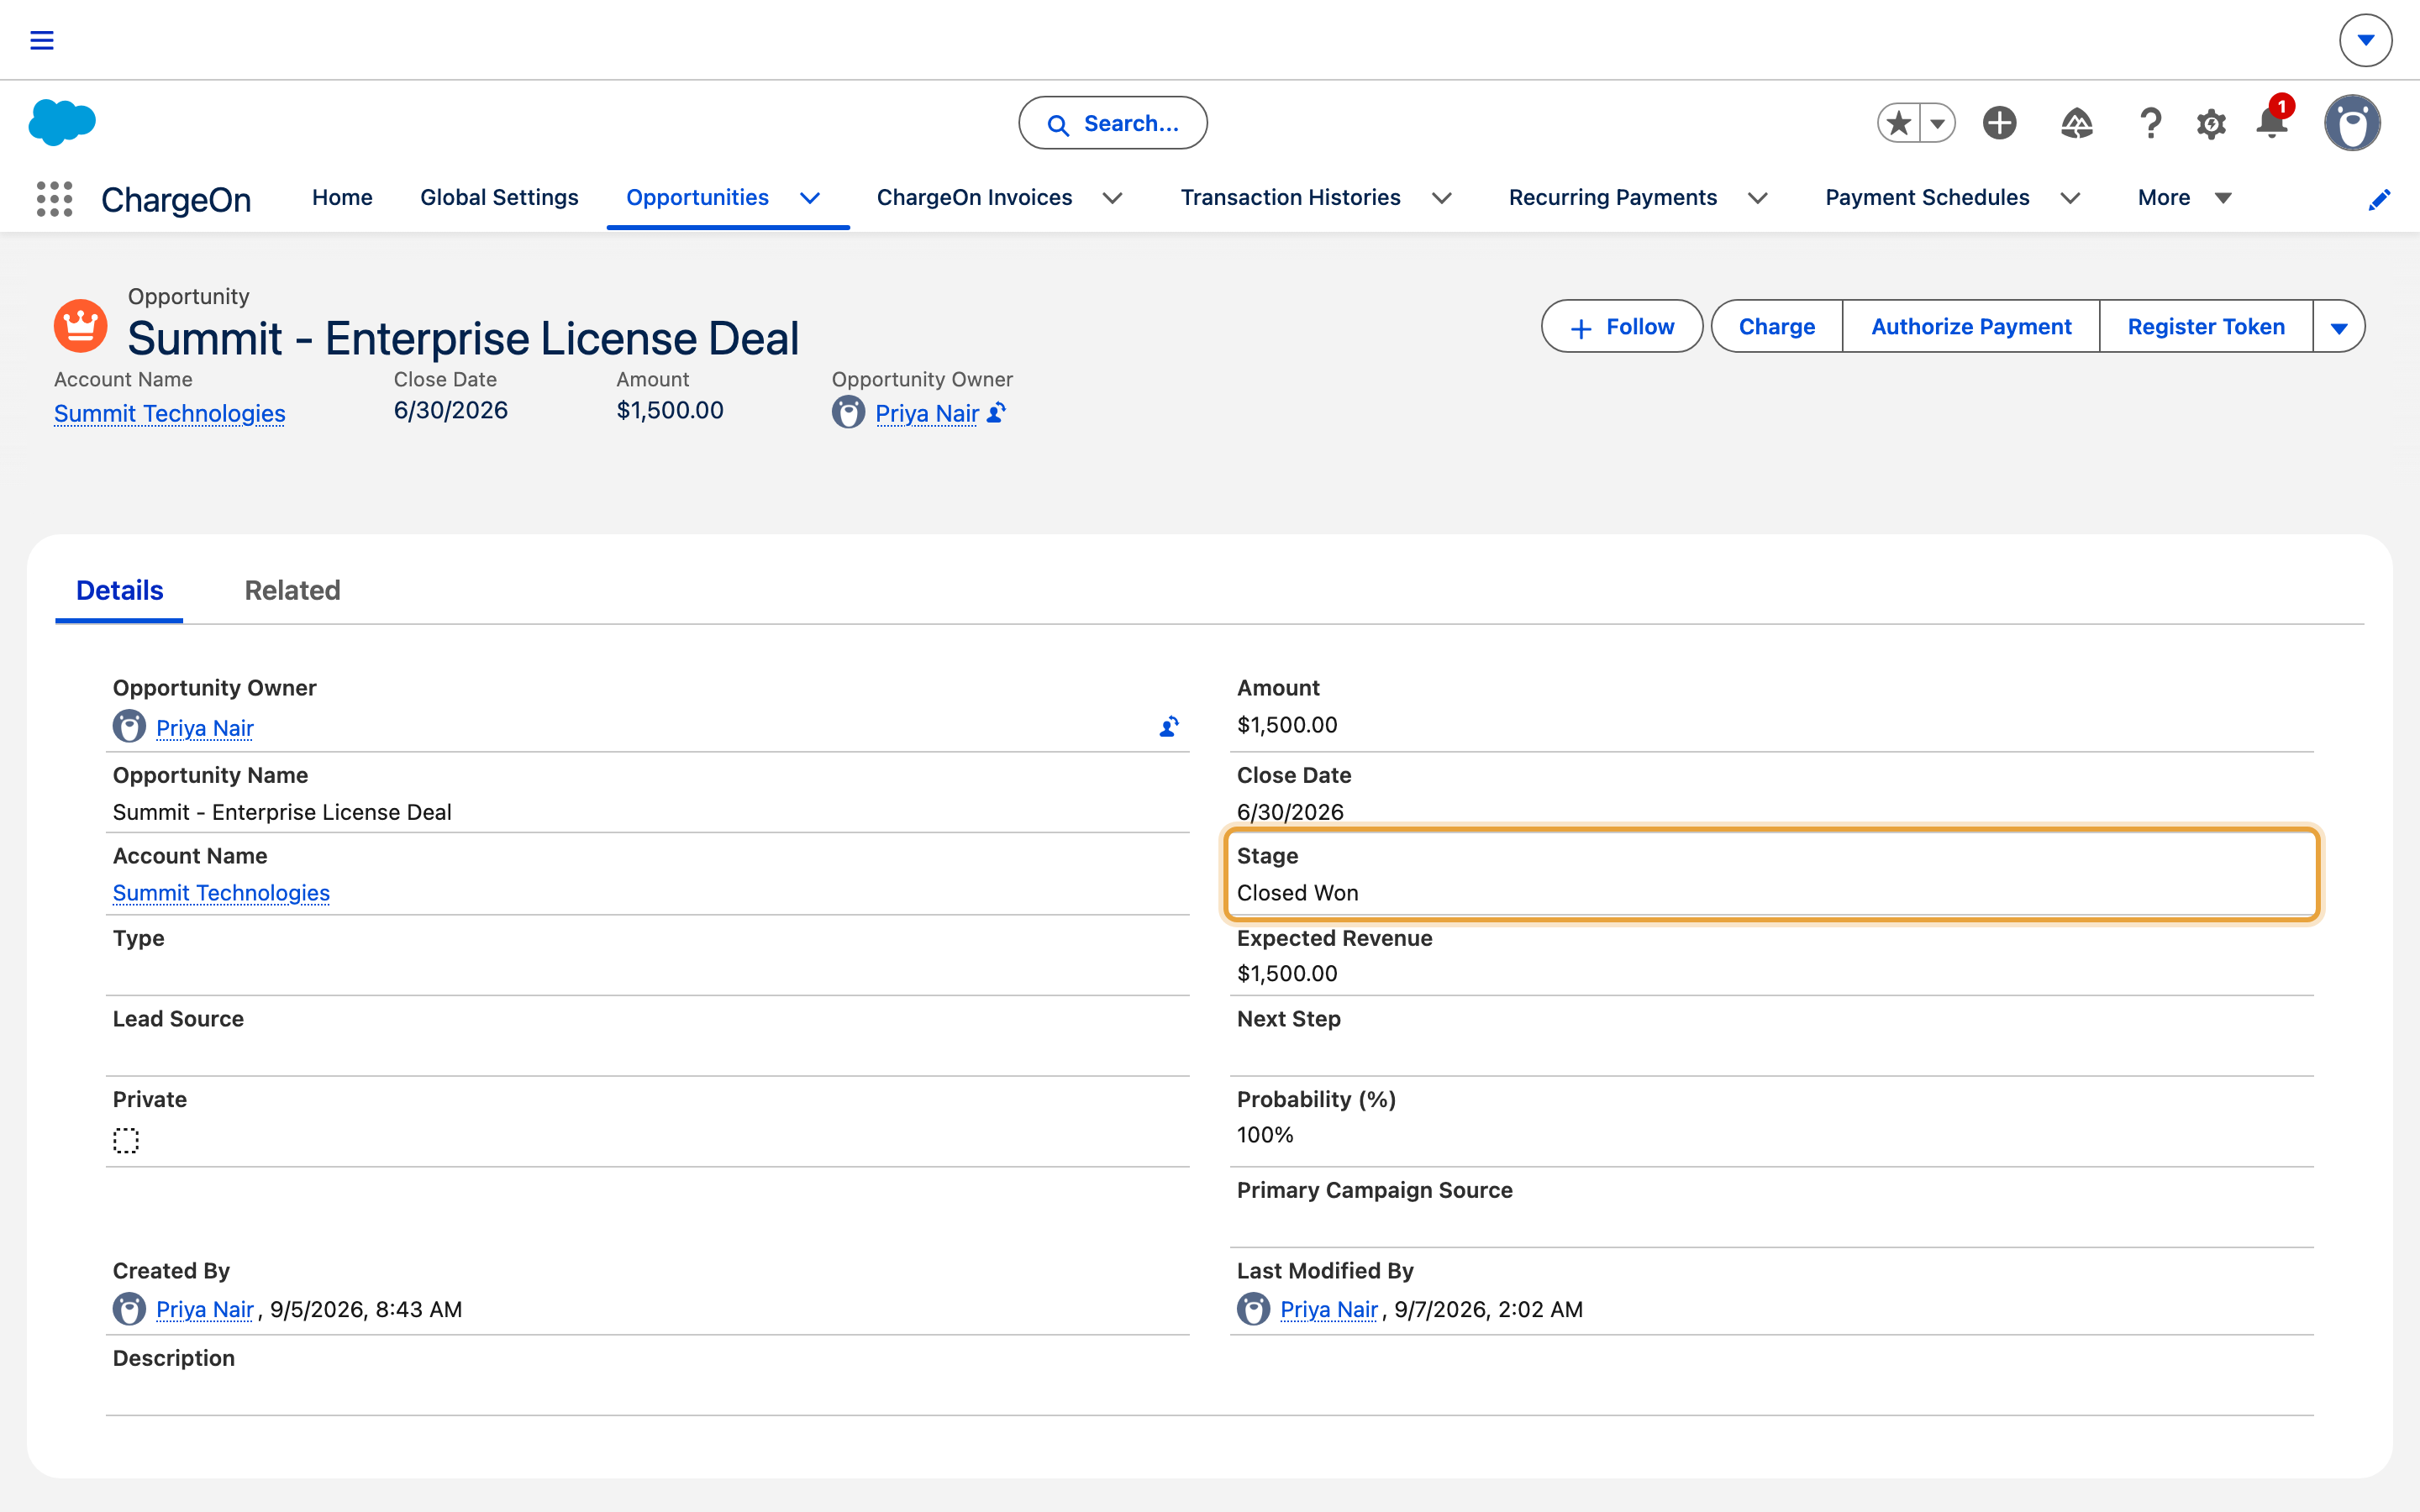The width and height of the screenshot is (2420, 1512).
Task: Open more actions dropdown beside Register Token
Action: pyautogui.click(x=2339, y=326)
